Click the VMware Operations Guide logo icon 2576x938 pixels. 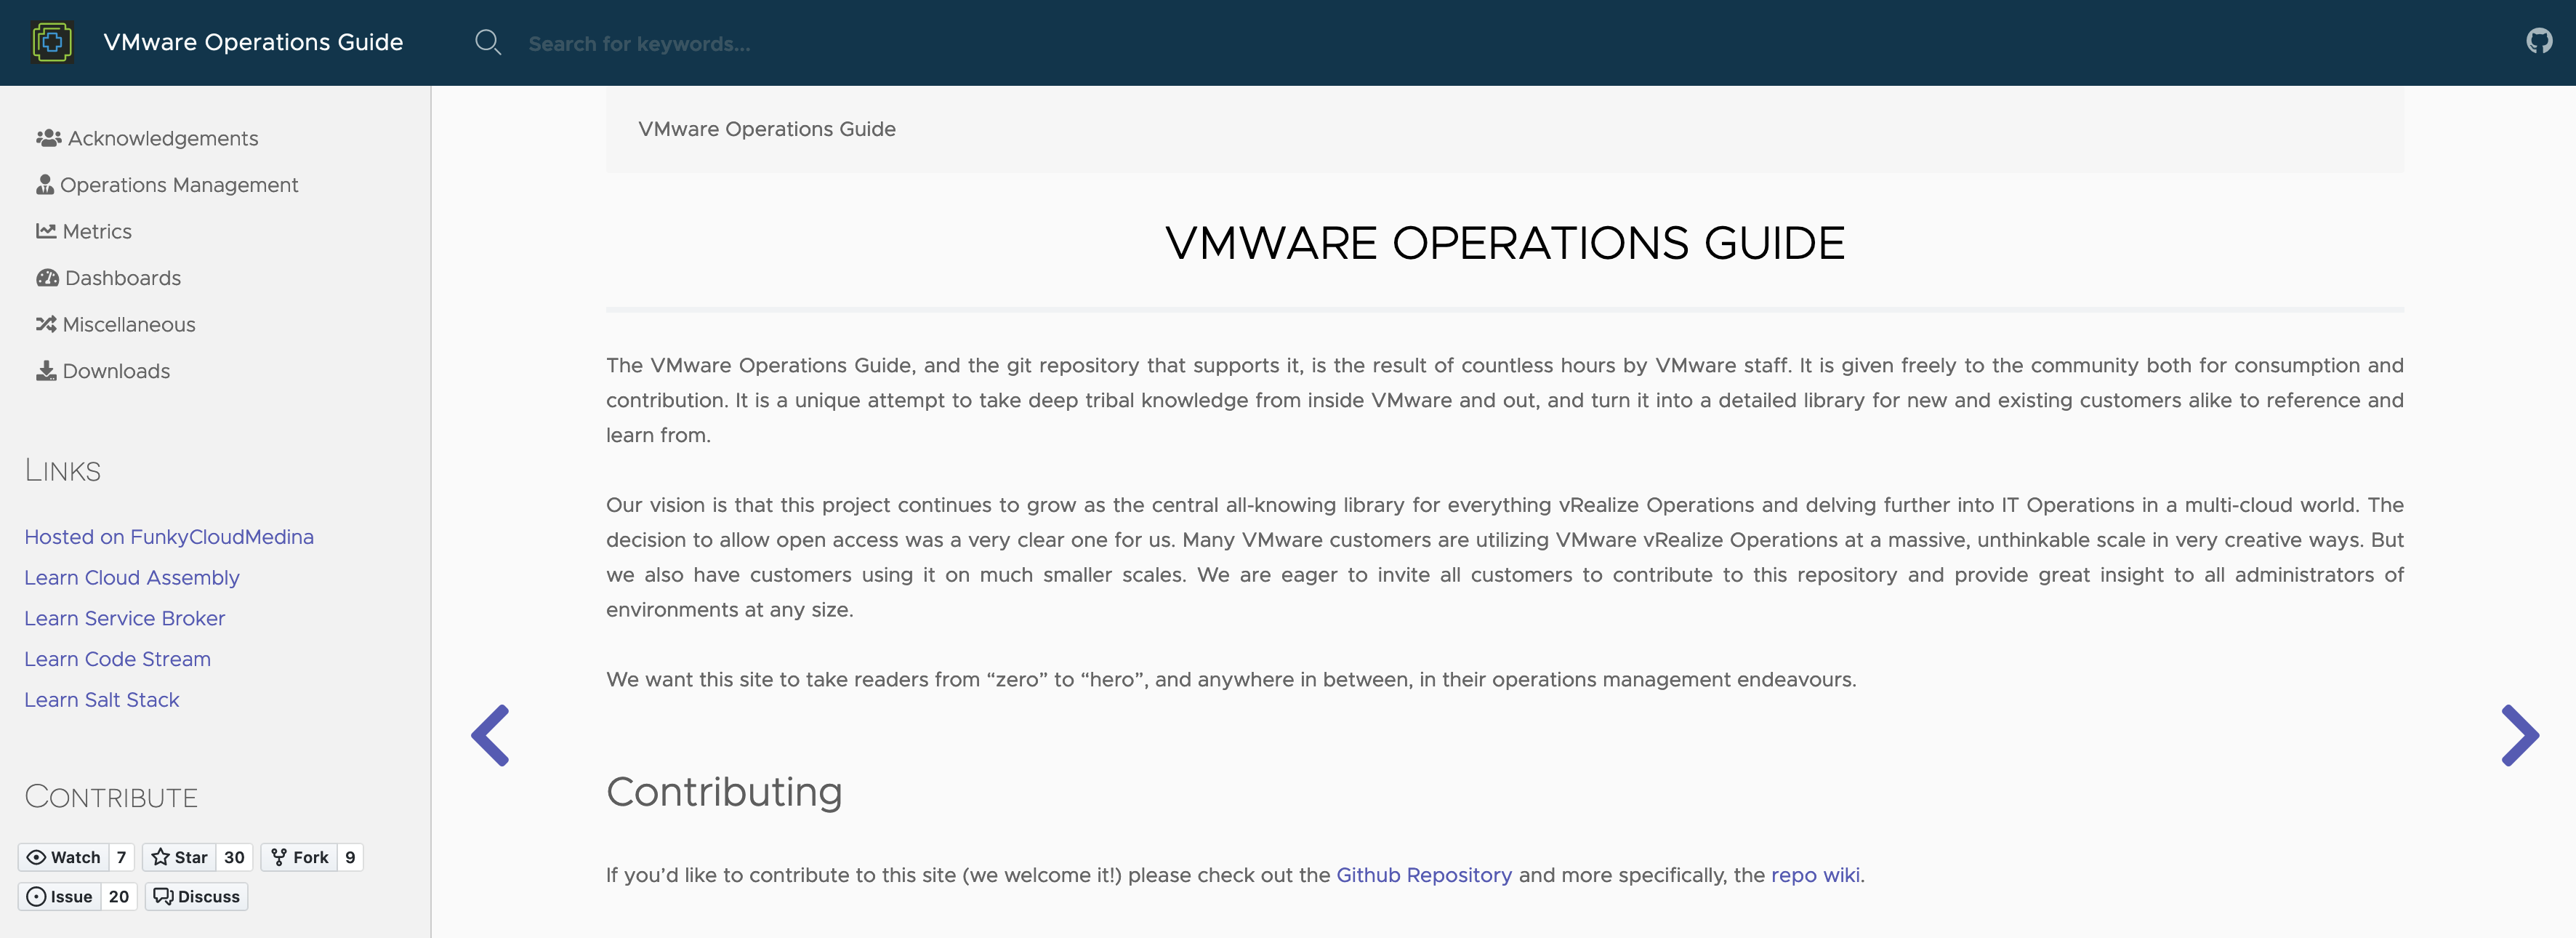pos(52,42)
